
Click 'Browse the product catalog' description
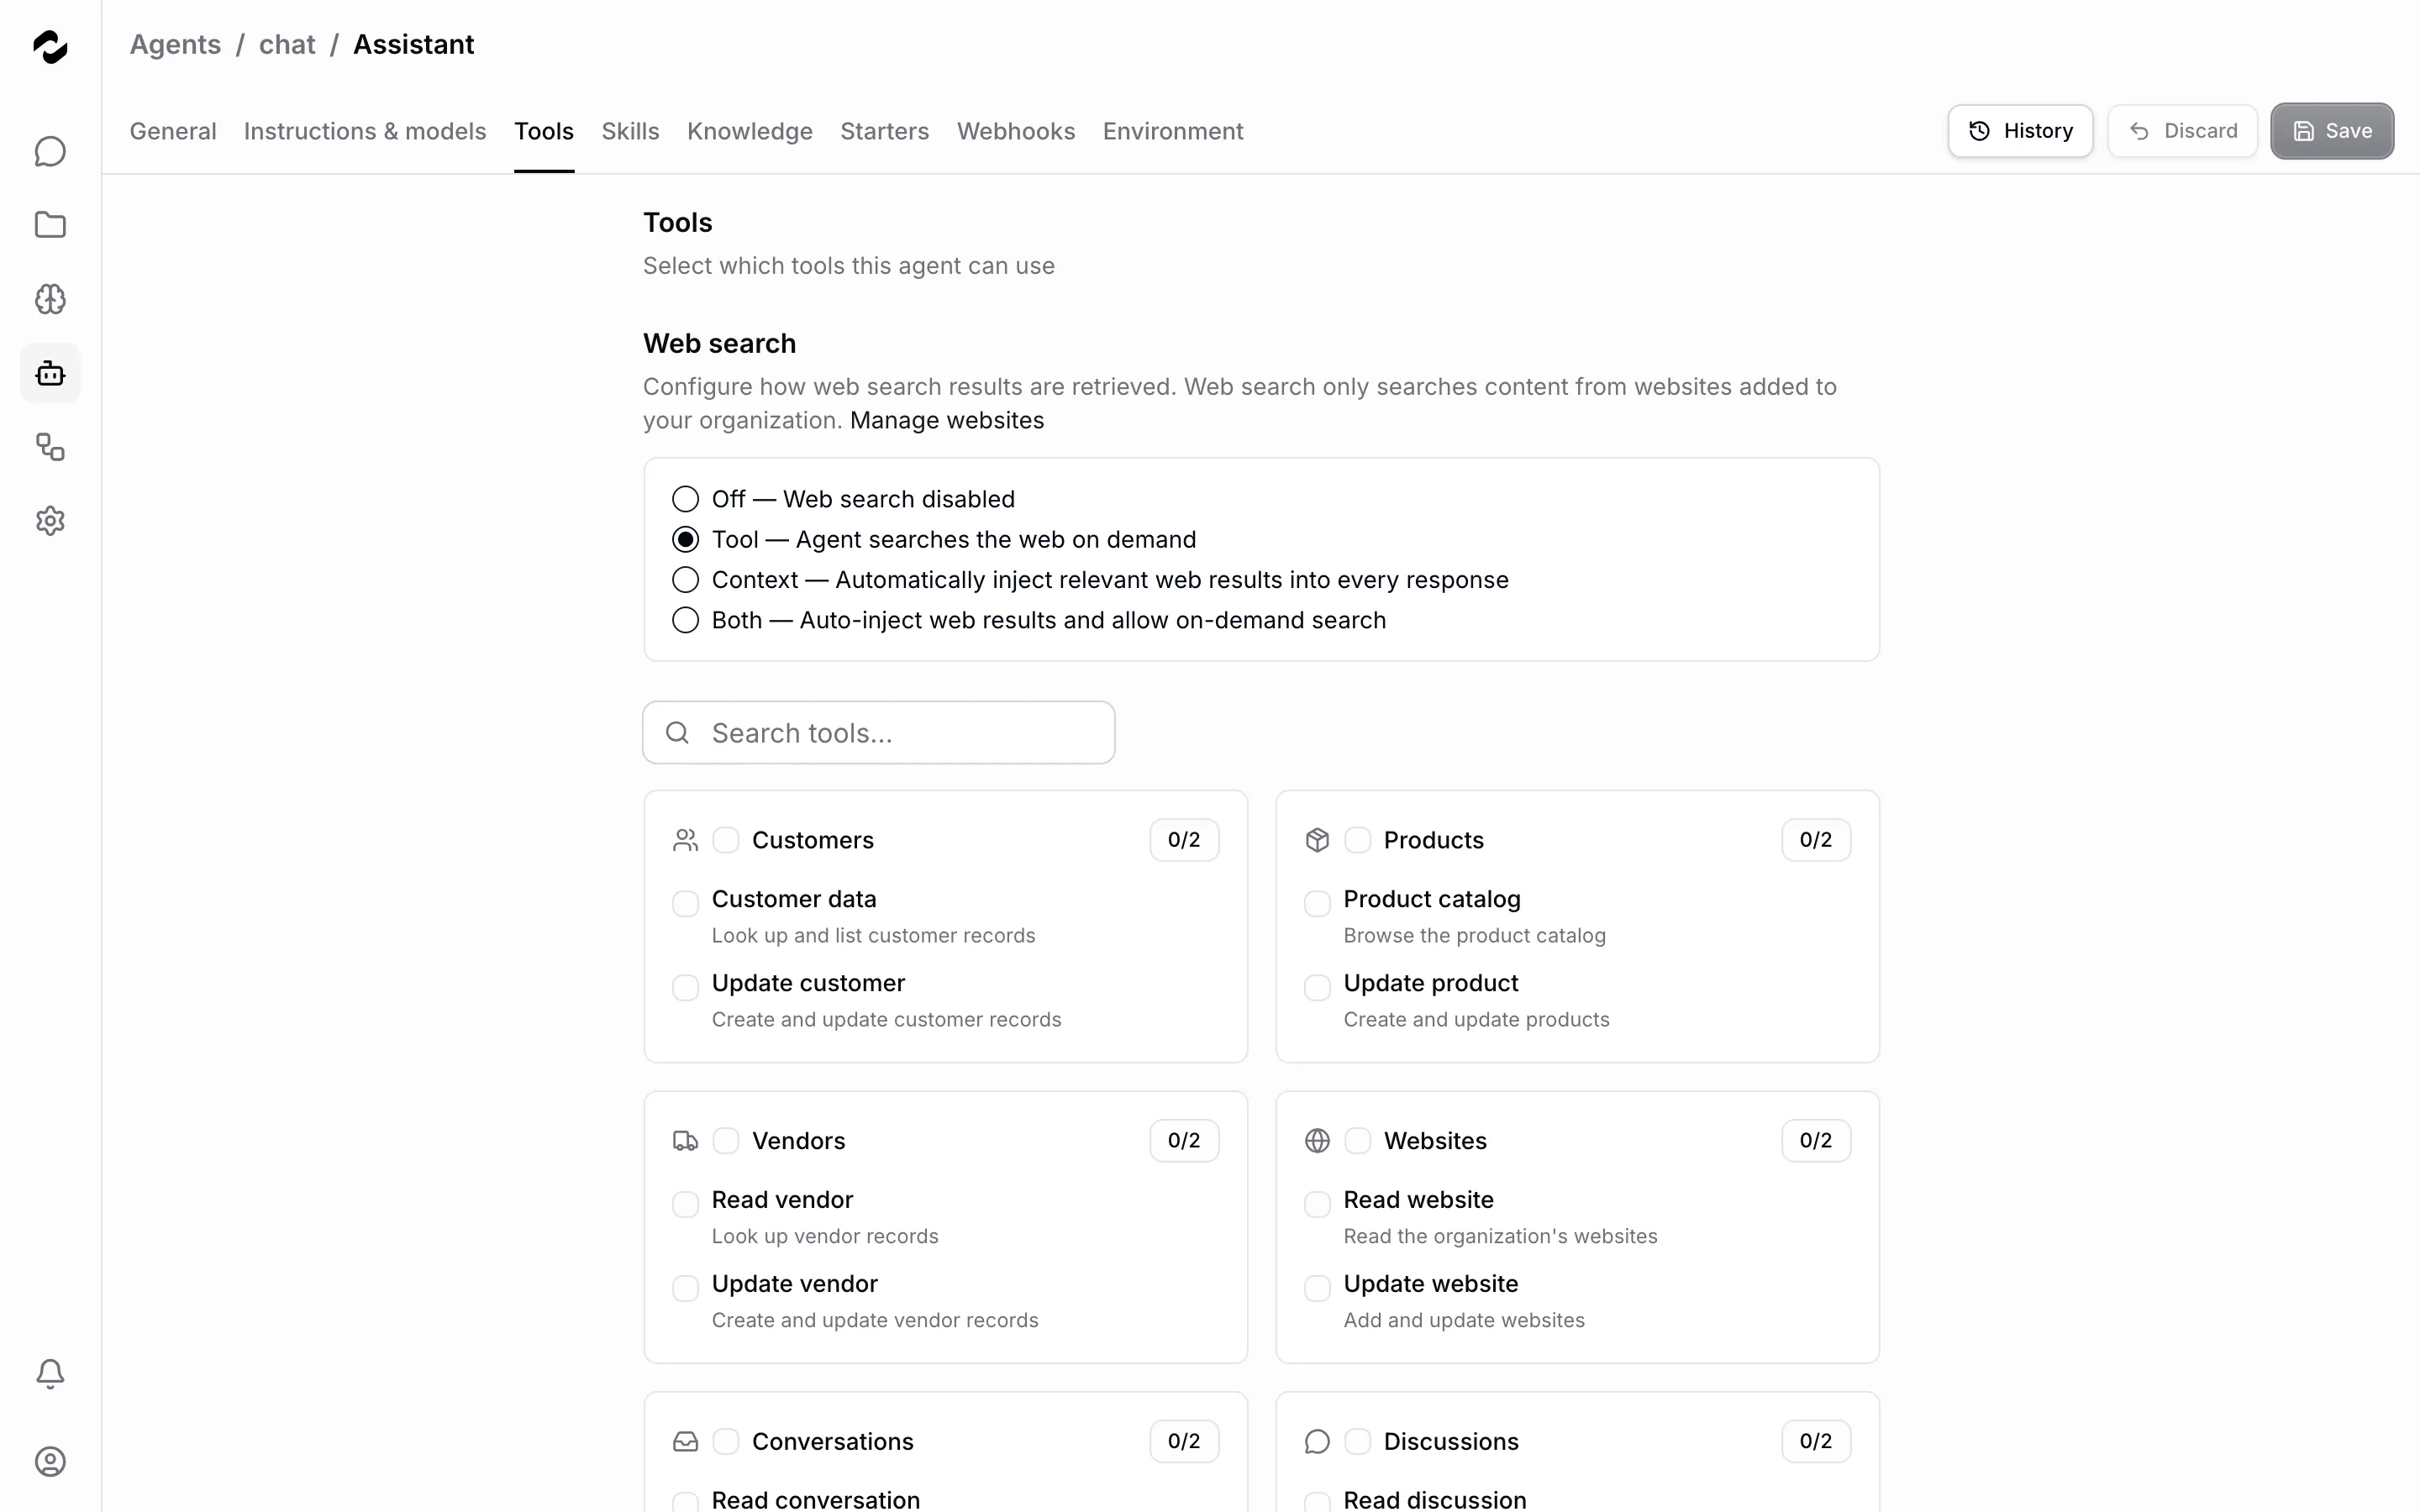pyautogui.click(x=1475, y=936)
